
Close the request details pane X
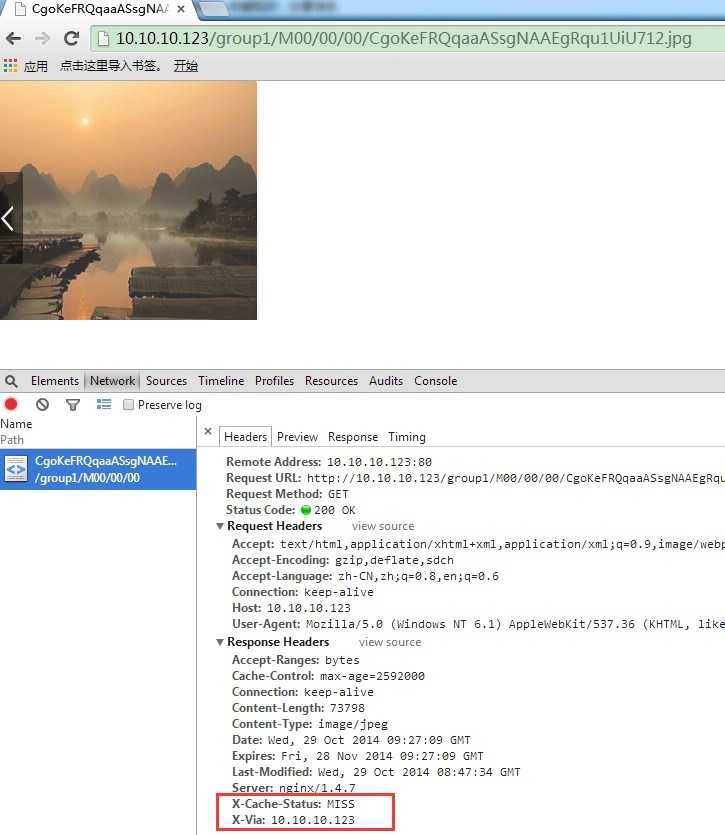click(x=208, y=431)
